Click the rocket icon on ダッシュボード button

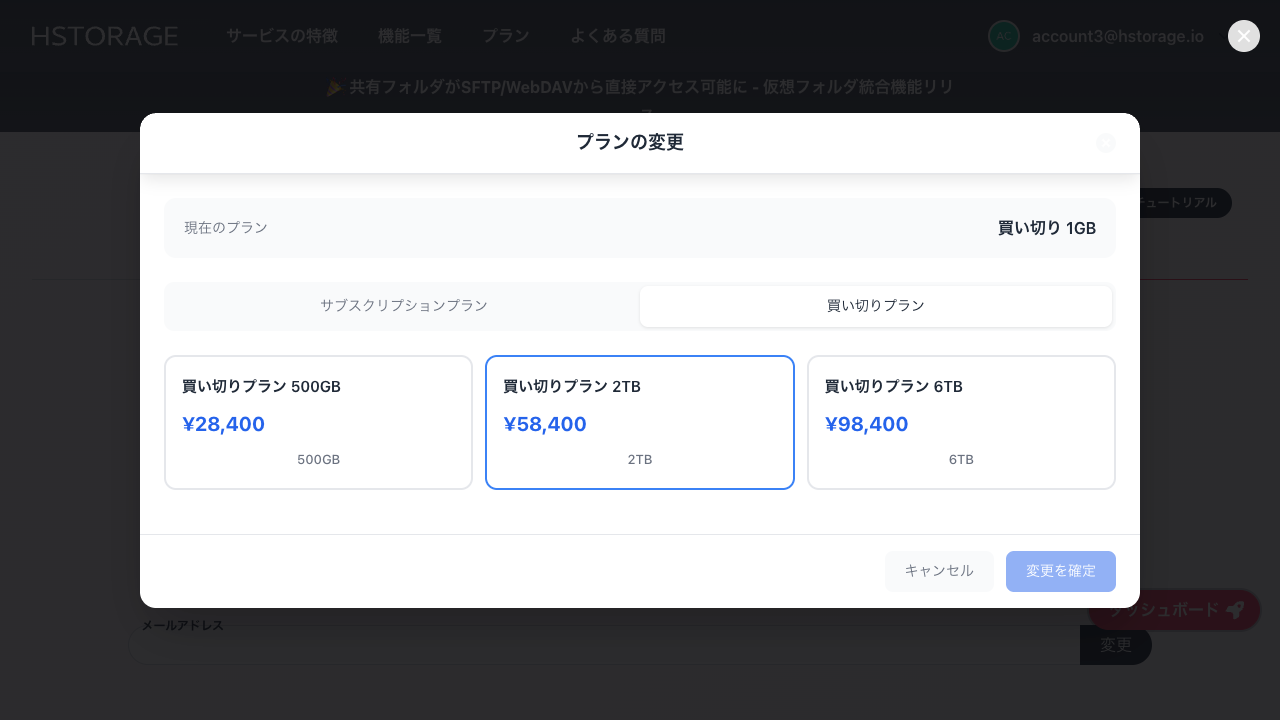1235,610
